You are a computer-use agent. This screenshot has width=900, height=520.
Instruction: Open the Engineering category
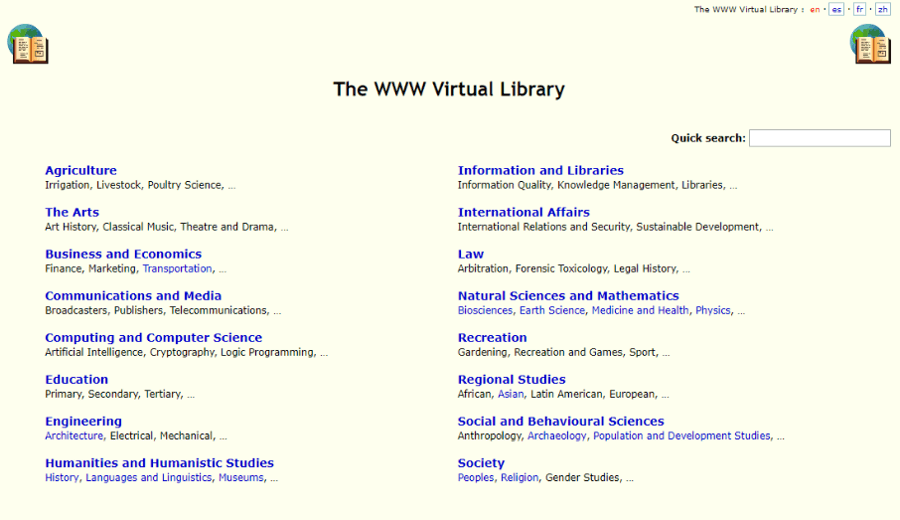[x=83, y=422]
